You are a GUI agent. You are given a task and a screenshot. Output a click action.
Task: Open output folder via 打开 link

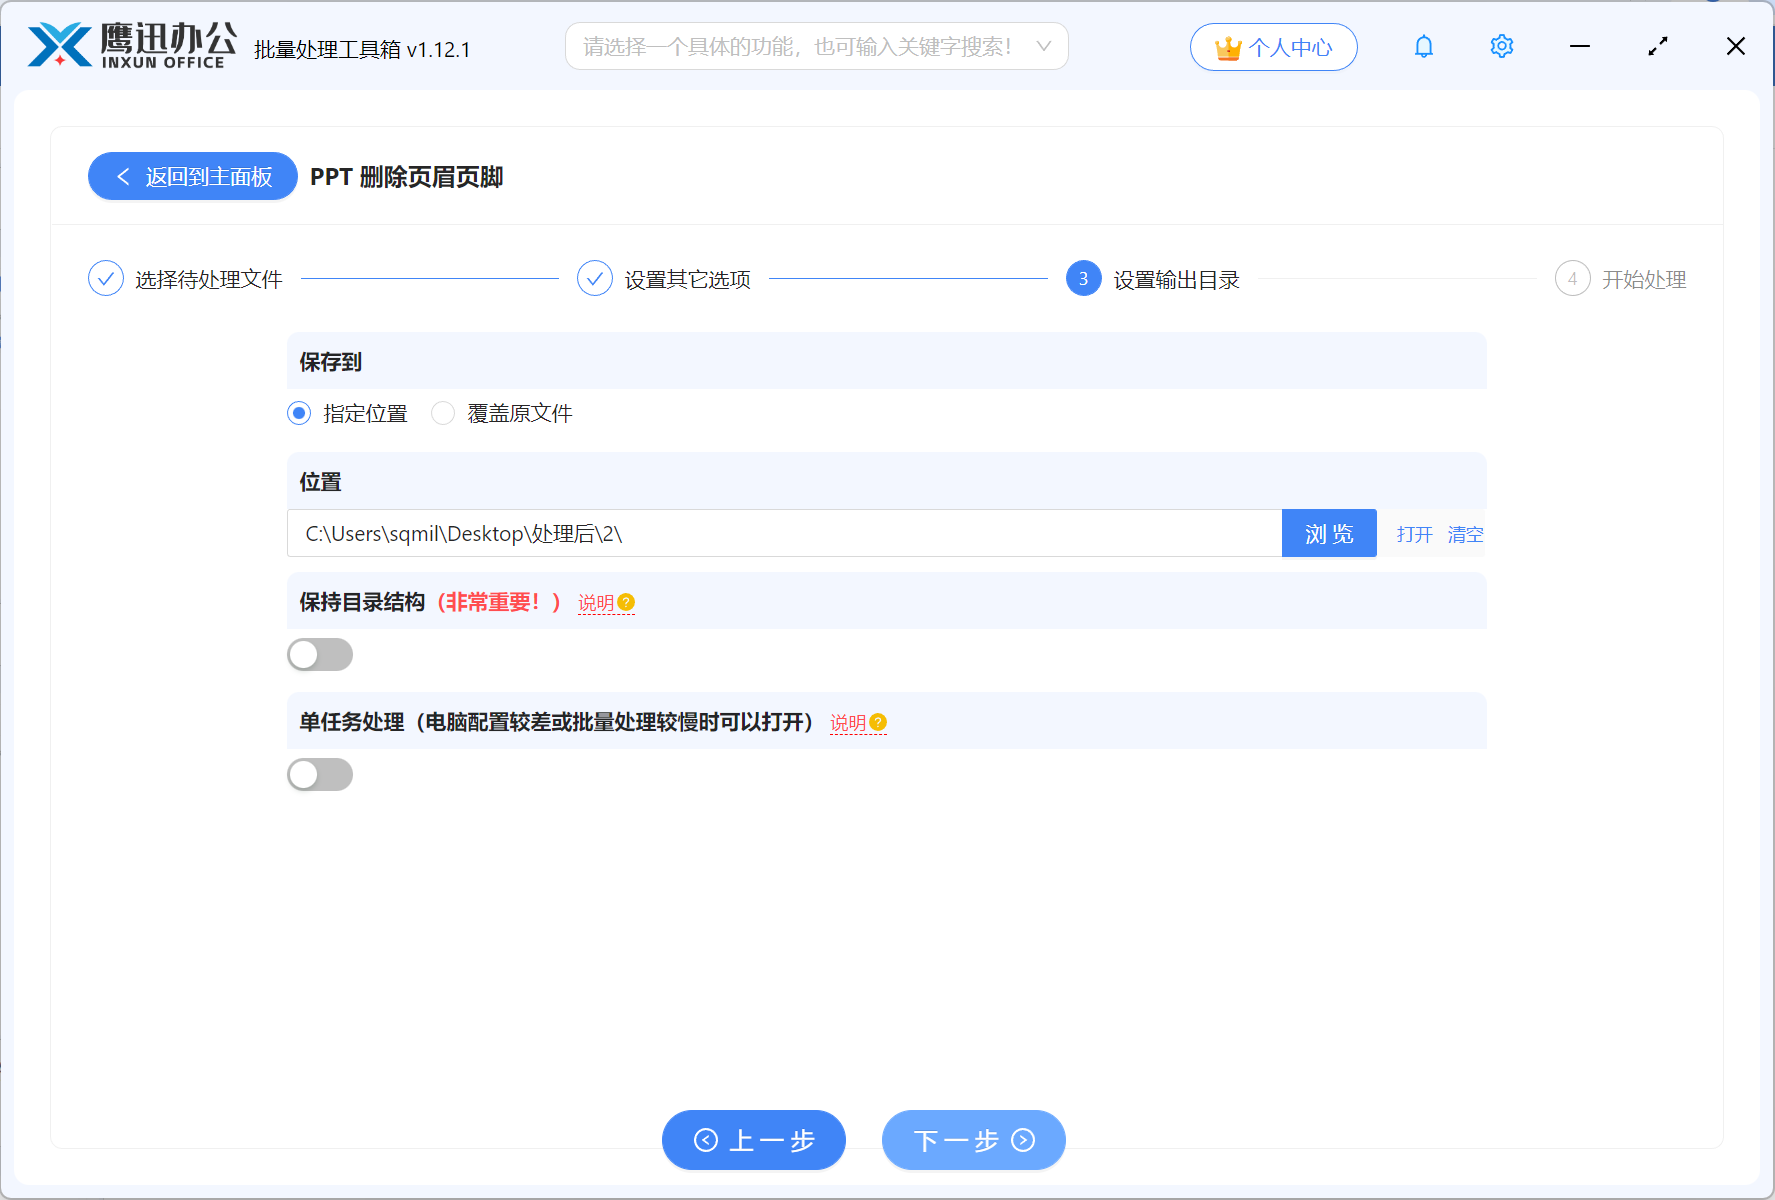(x=1413, y=534)
